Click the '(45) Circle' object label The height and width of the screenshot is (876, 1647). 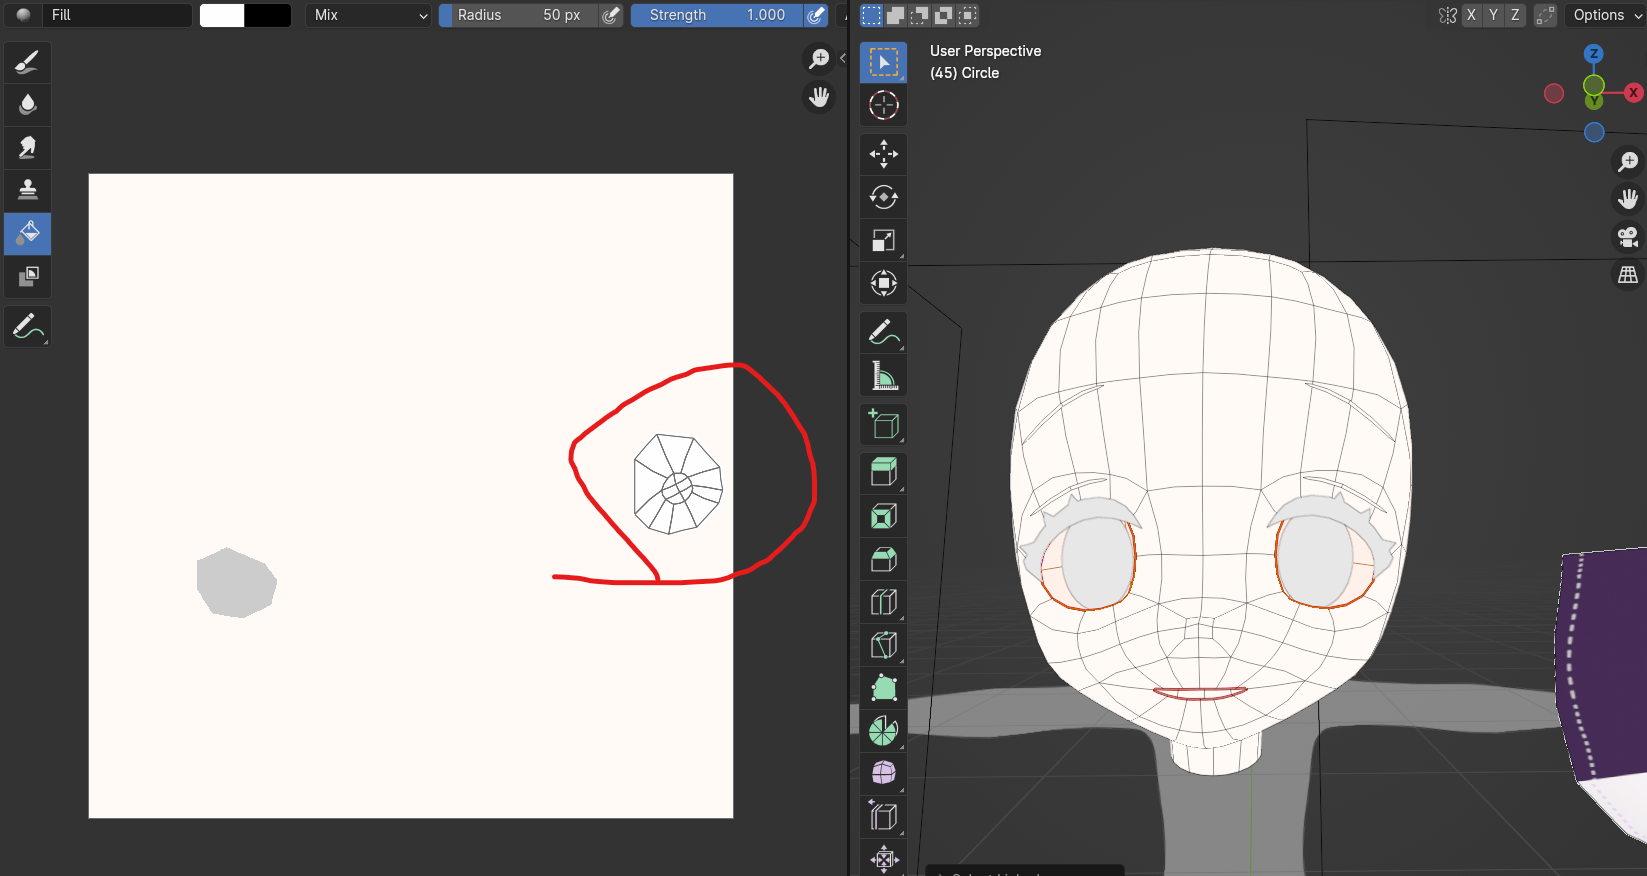coord(964,73)
